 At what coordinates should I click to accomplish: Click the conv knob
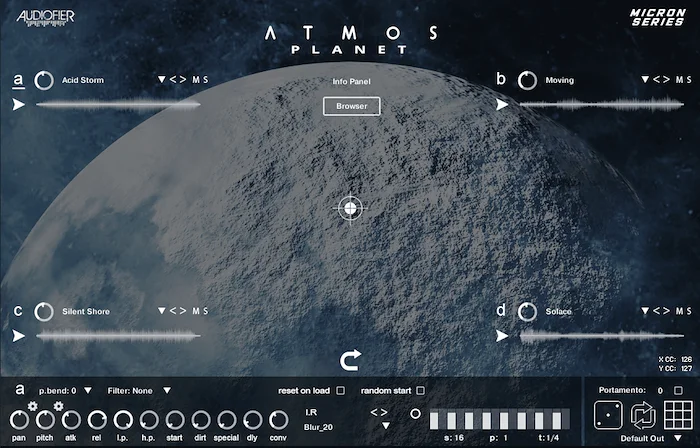(278, 420)
